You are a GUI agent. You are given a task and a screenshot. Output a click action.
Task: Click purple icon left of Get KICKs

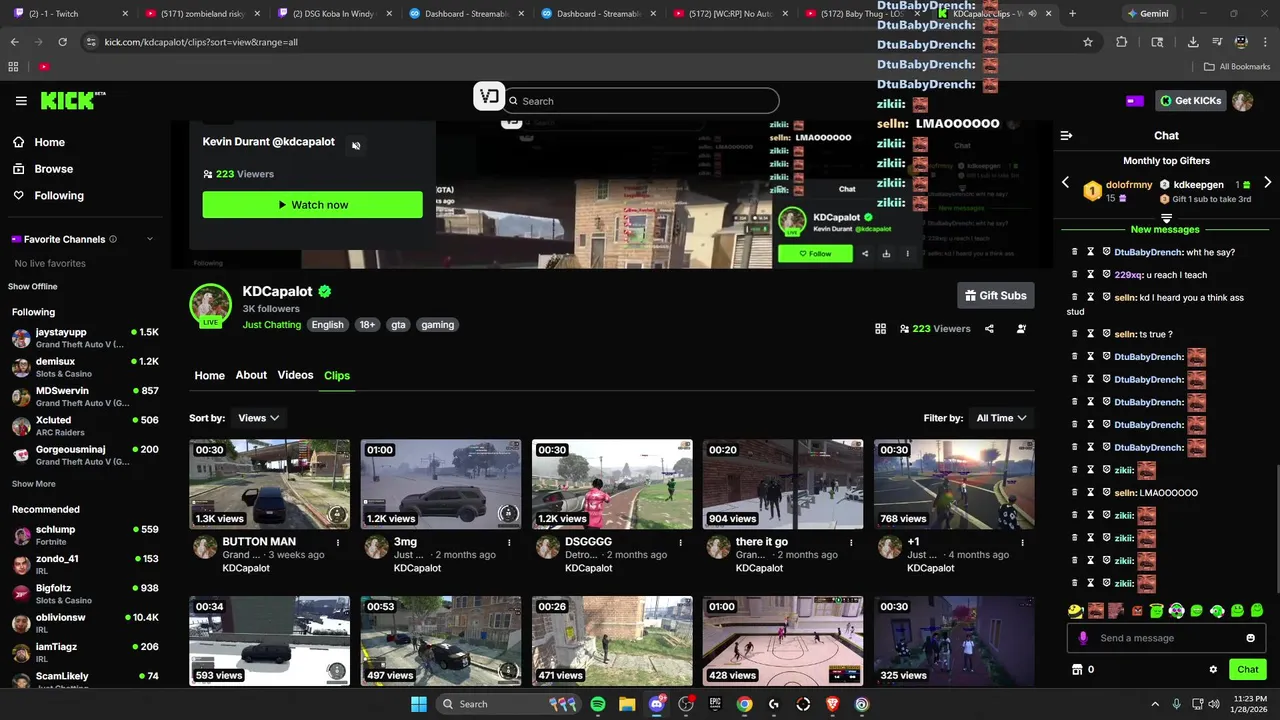(1135, 101)
